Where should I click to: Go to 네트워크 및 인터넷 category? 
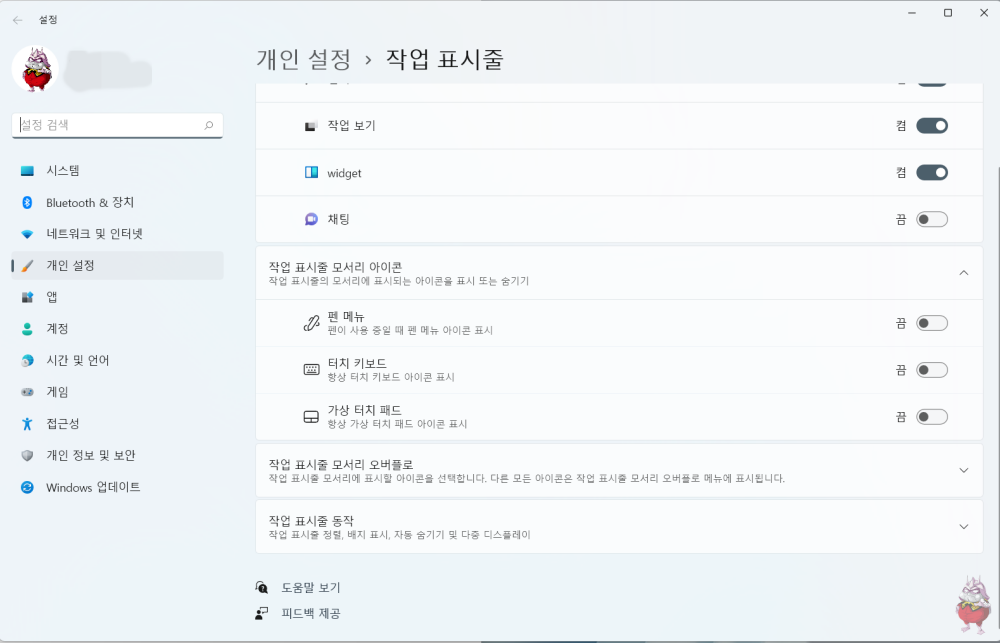[117, 234]
